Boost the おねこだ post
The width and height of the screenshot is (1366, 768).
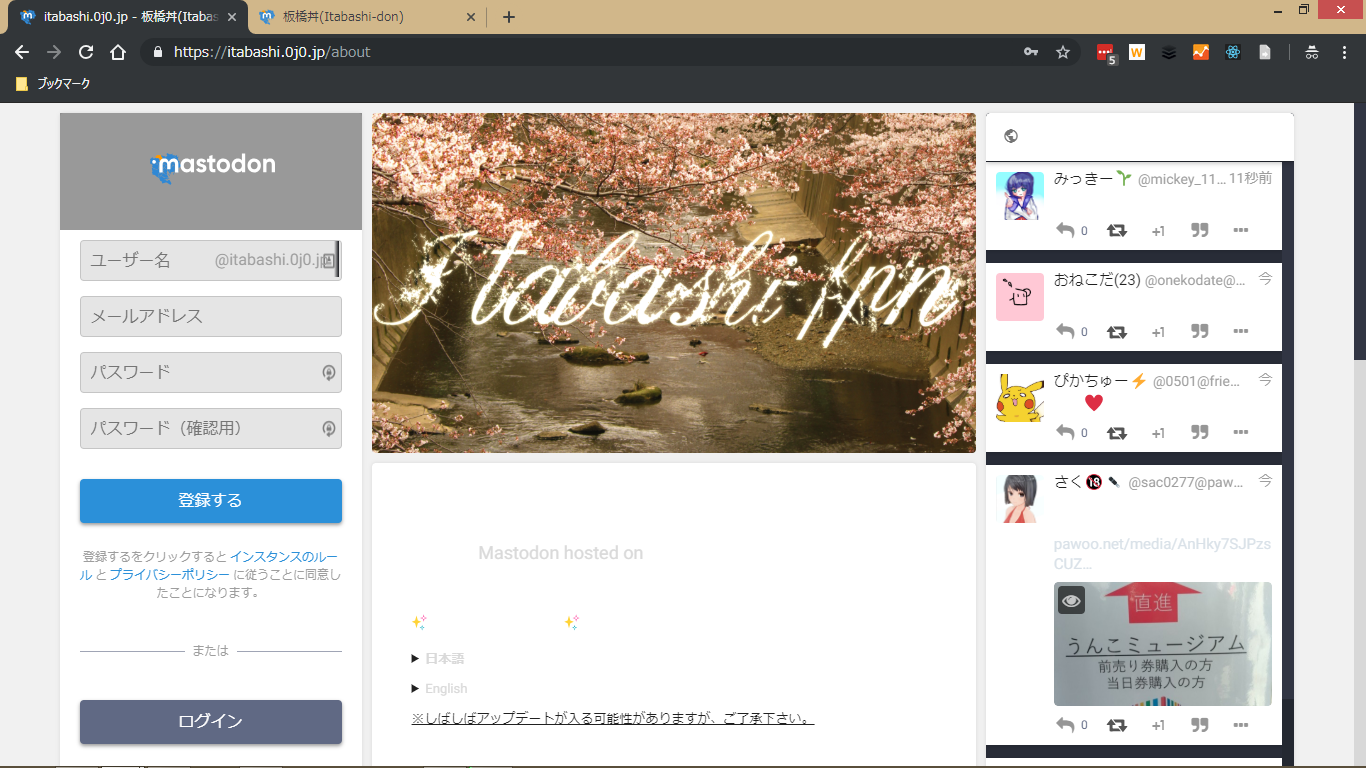click(1117, 331)
